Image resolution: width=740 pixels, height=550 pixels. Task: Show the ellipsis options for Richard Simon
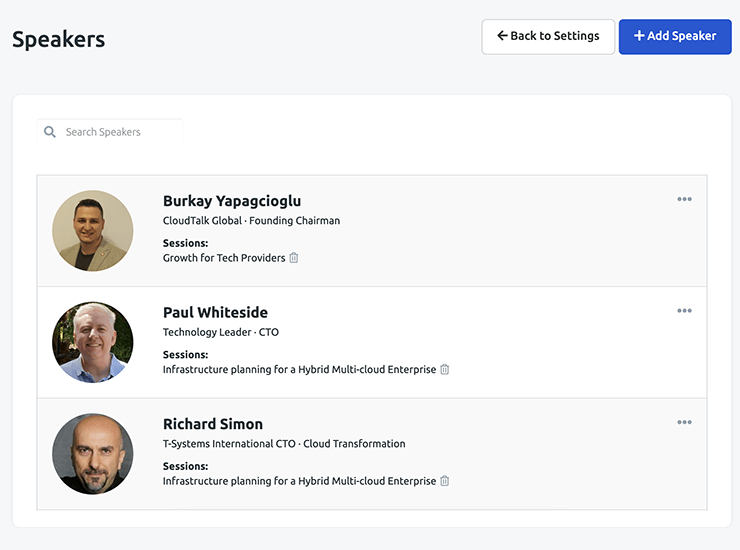[684, 423]
